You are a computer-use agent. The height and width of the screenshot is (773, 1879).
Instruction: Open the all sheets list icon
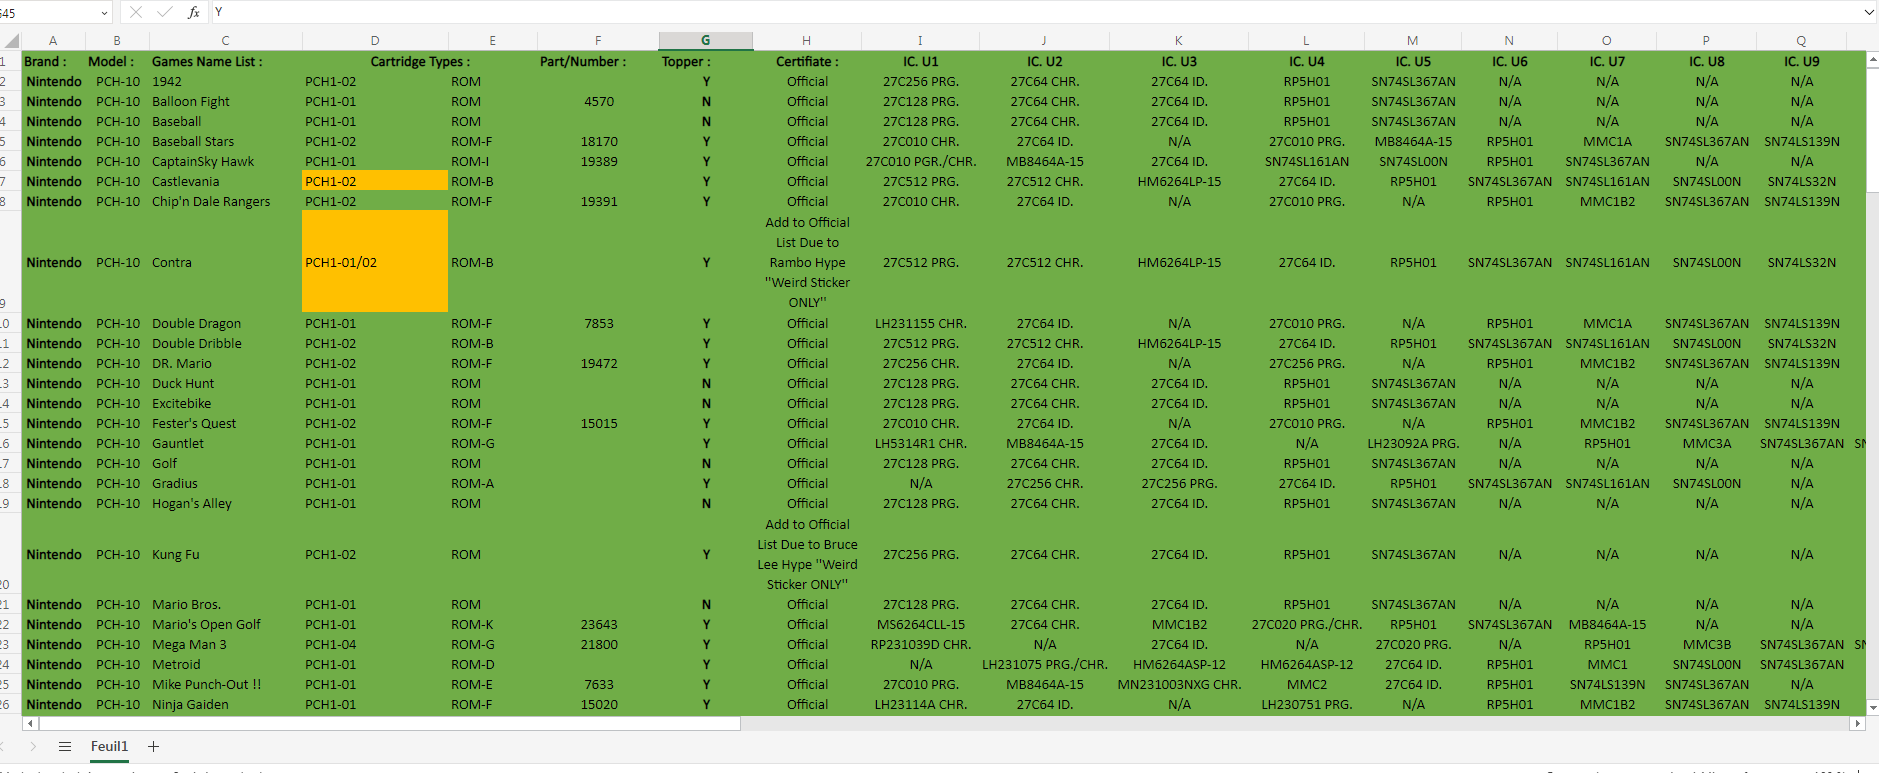pos(65,746)
